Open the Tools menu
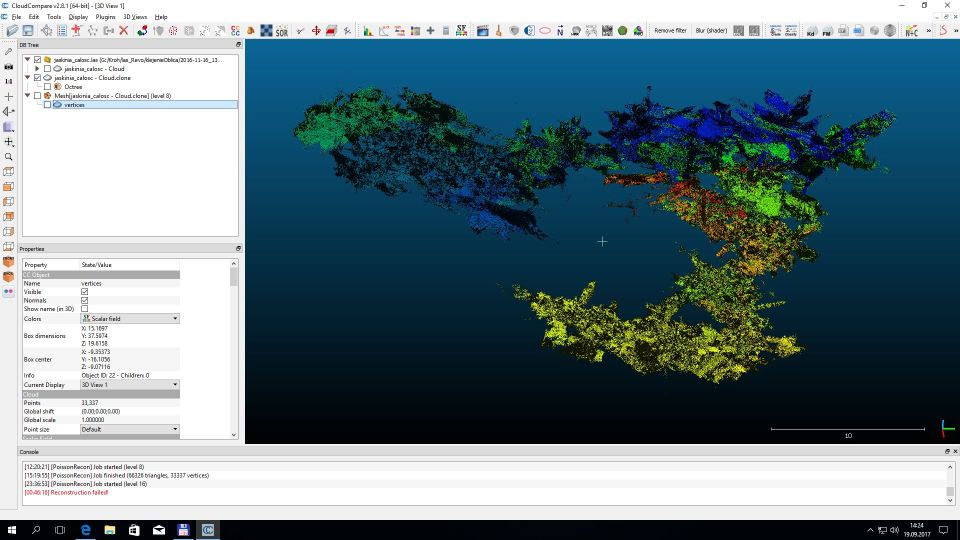The height and width of the screenshot is (540, 960). (x=54, y=17)
